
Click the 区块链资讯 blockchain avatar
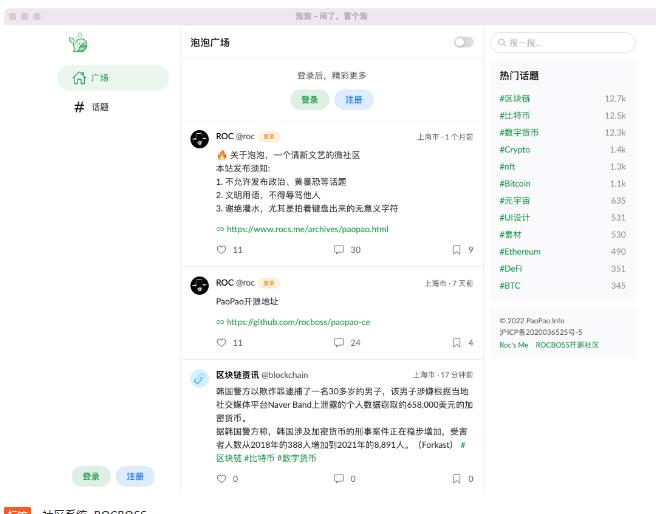(200, 378)
